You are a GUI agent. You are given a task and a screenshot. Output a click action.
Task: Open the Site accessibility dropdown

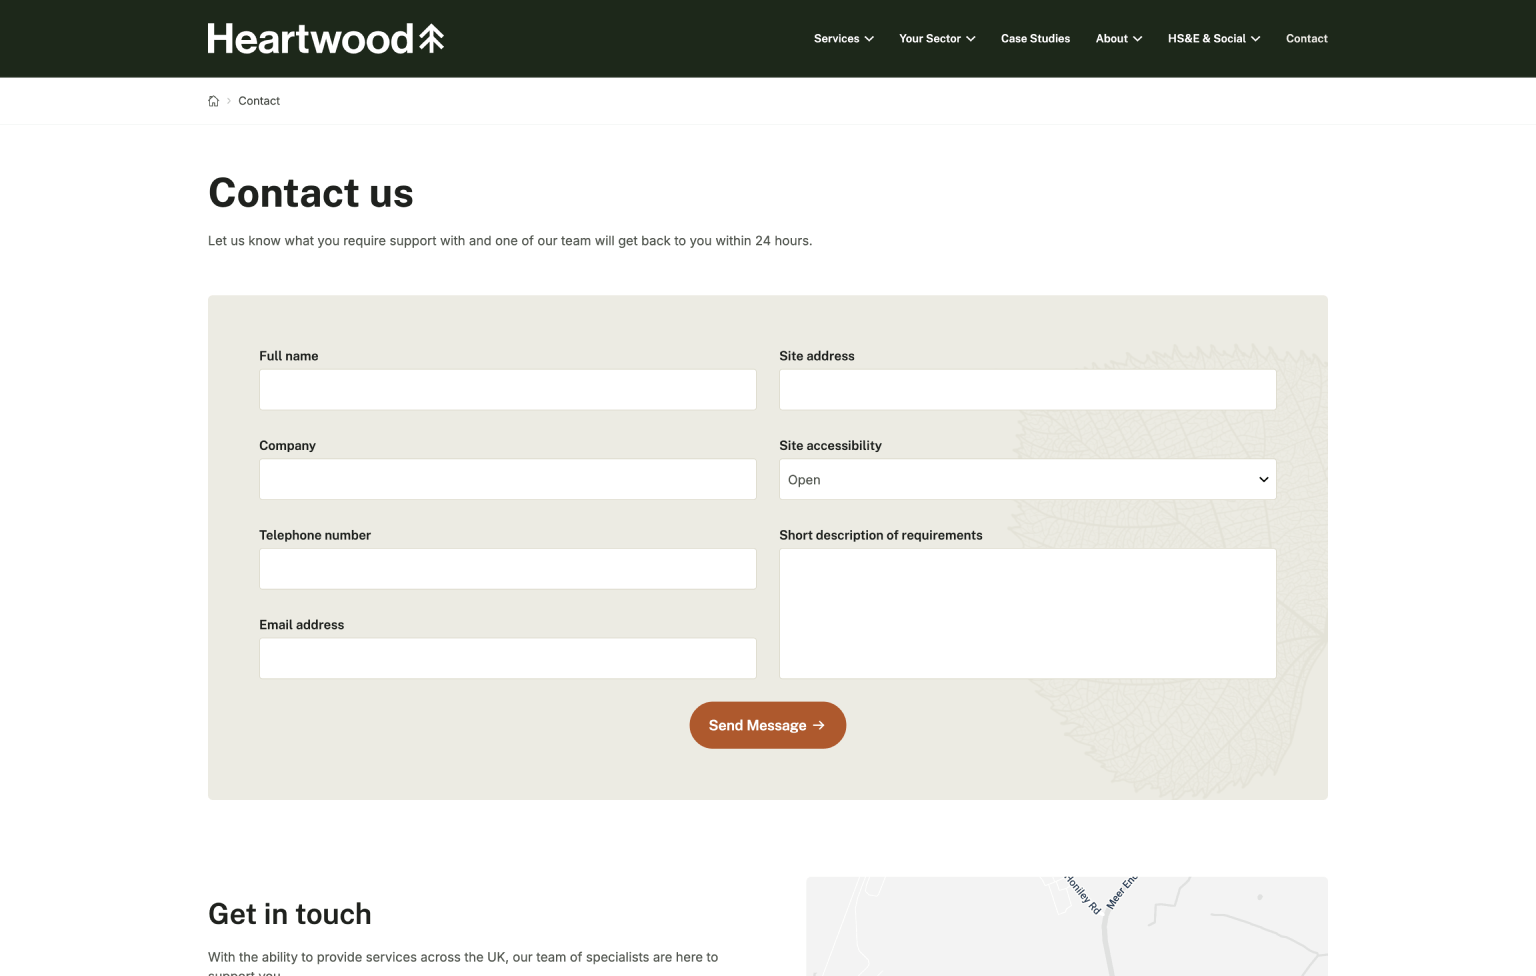[1028, 479]
